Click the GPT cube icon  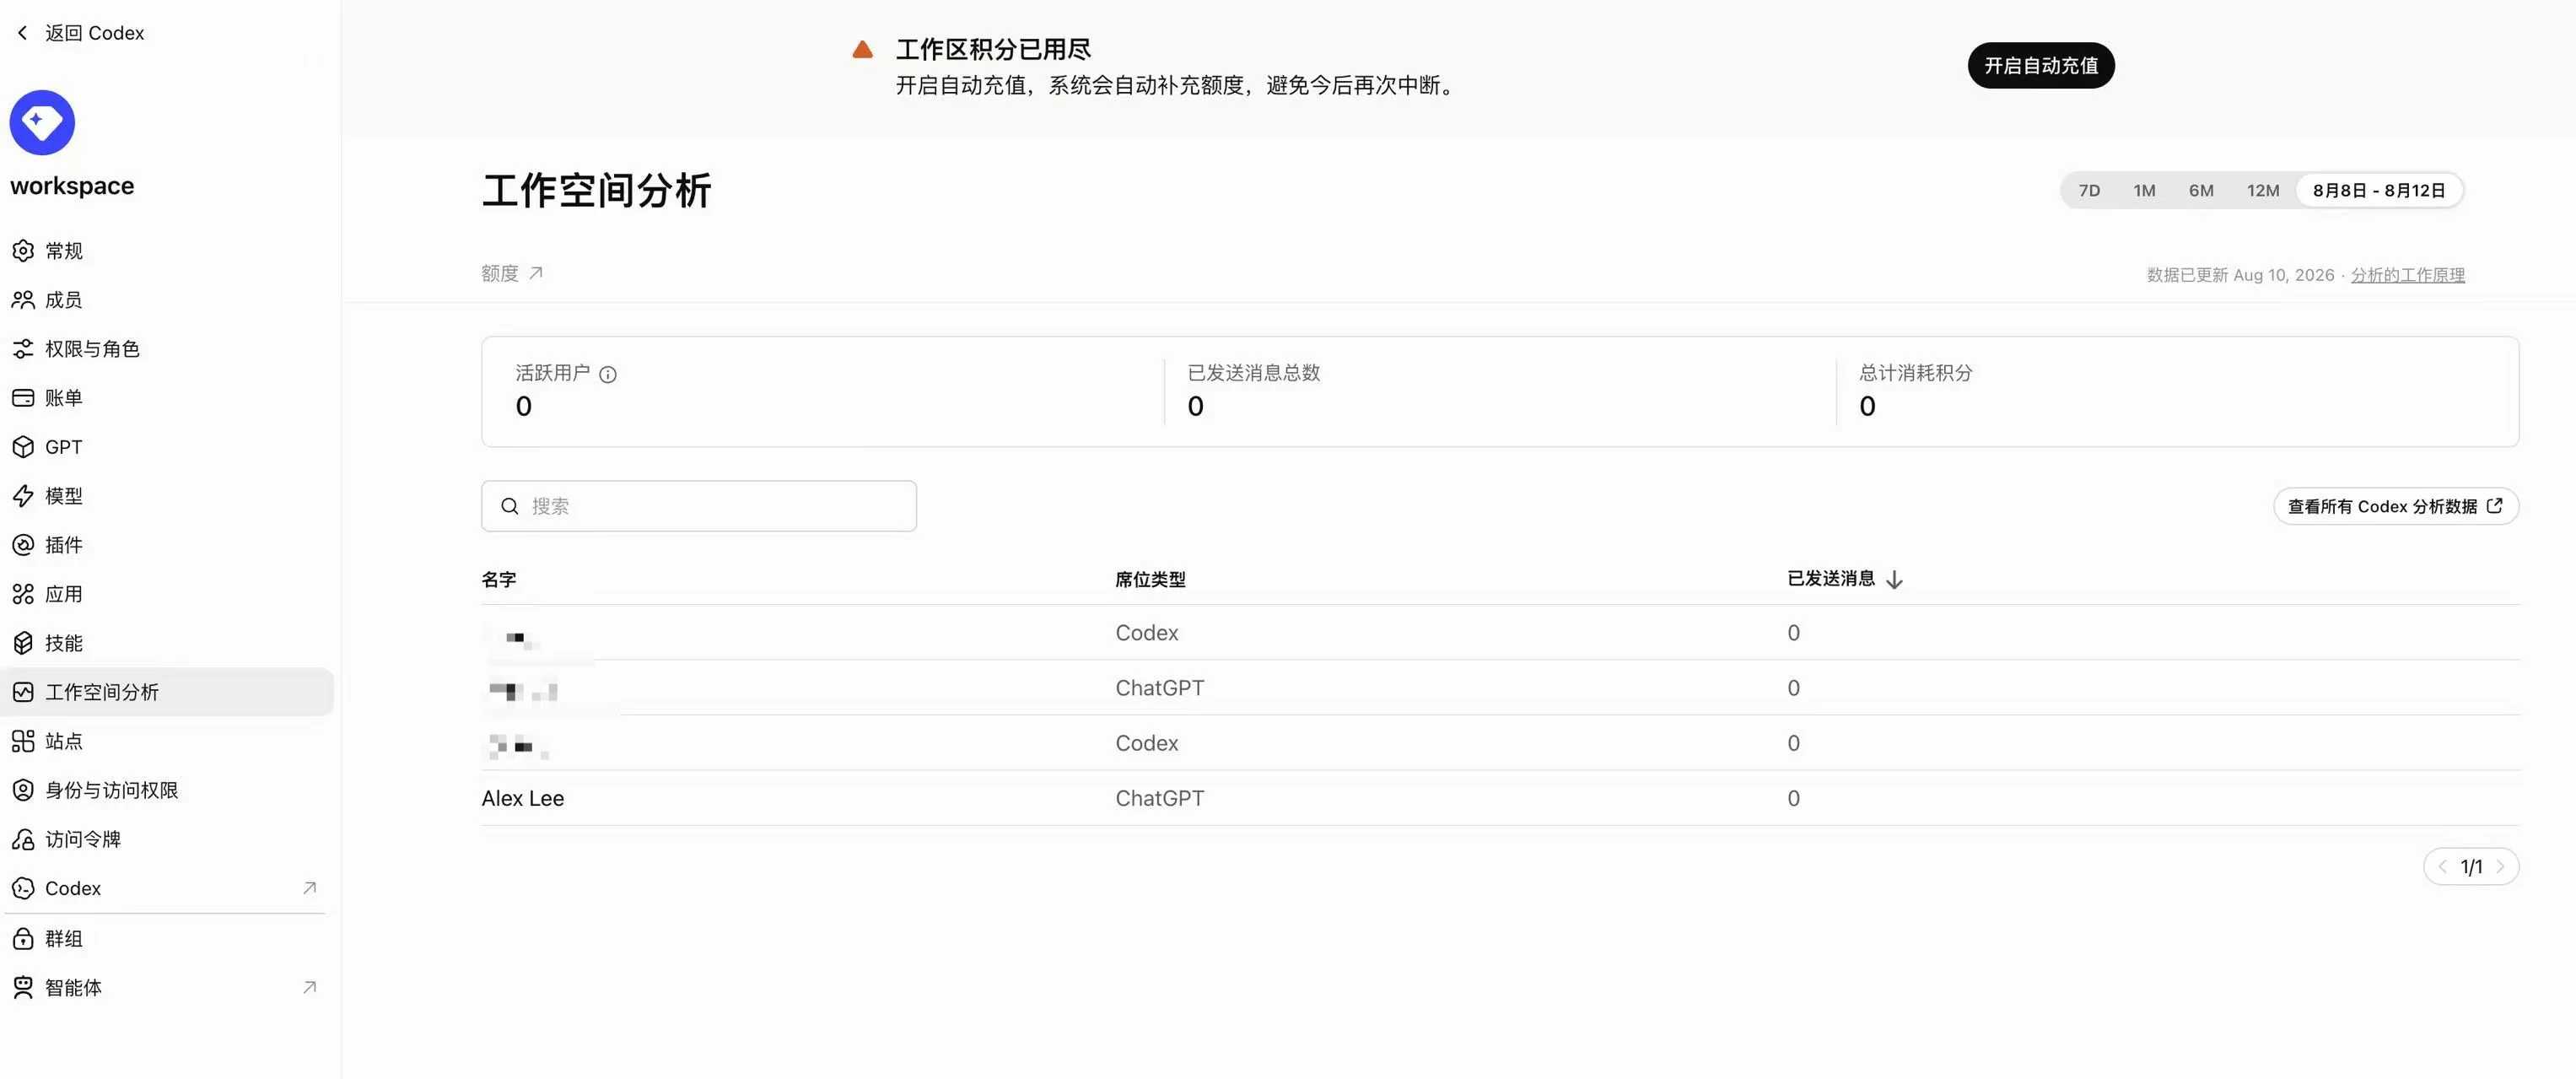coord(23,447)
